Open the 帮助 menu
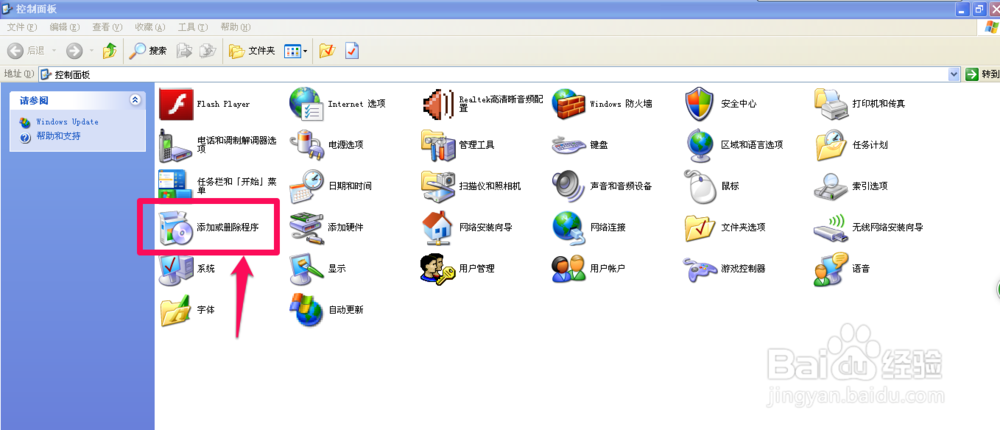1000x430 pixels. (235, 27)
